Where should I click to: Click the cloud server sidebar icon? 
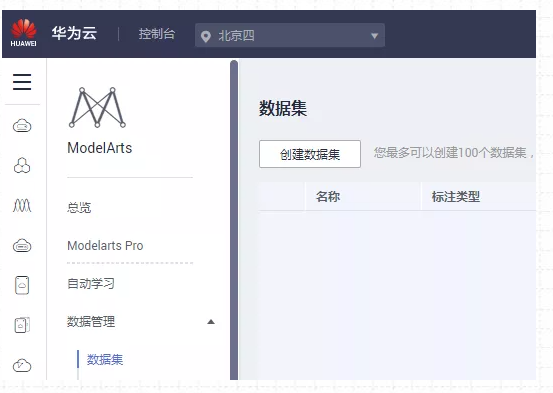(x=22, y=126)
